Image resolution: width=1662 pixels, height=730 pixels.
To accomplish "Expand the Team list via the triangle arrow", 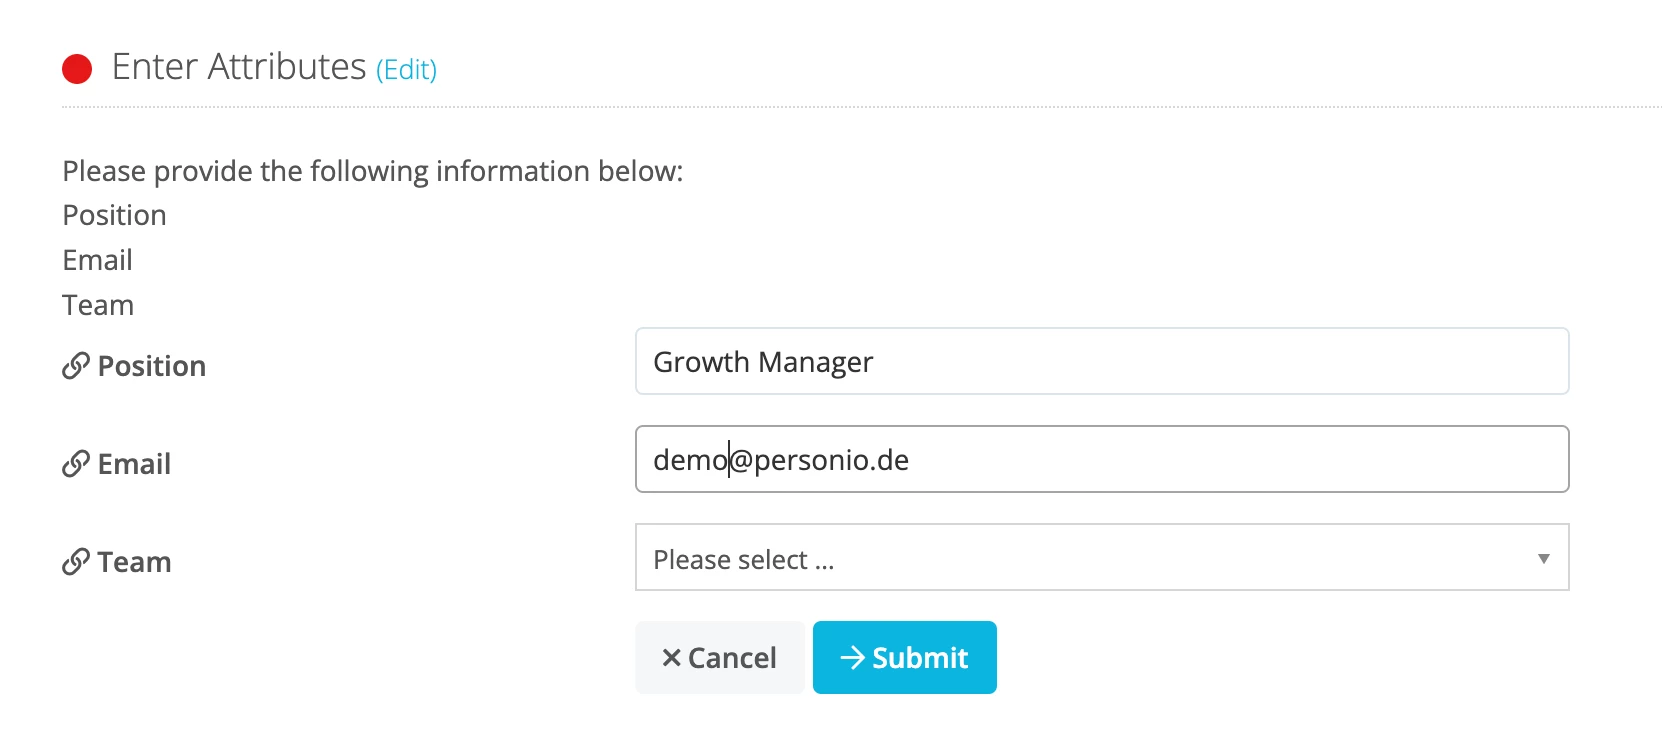I will [1544, 558].
